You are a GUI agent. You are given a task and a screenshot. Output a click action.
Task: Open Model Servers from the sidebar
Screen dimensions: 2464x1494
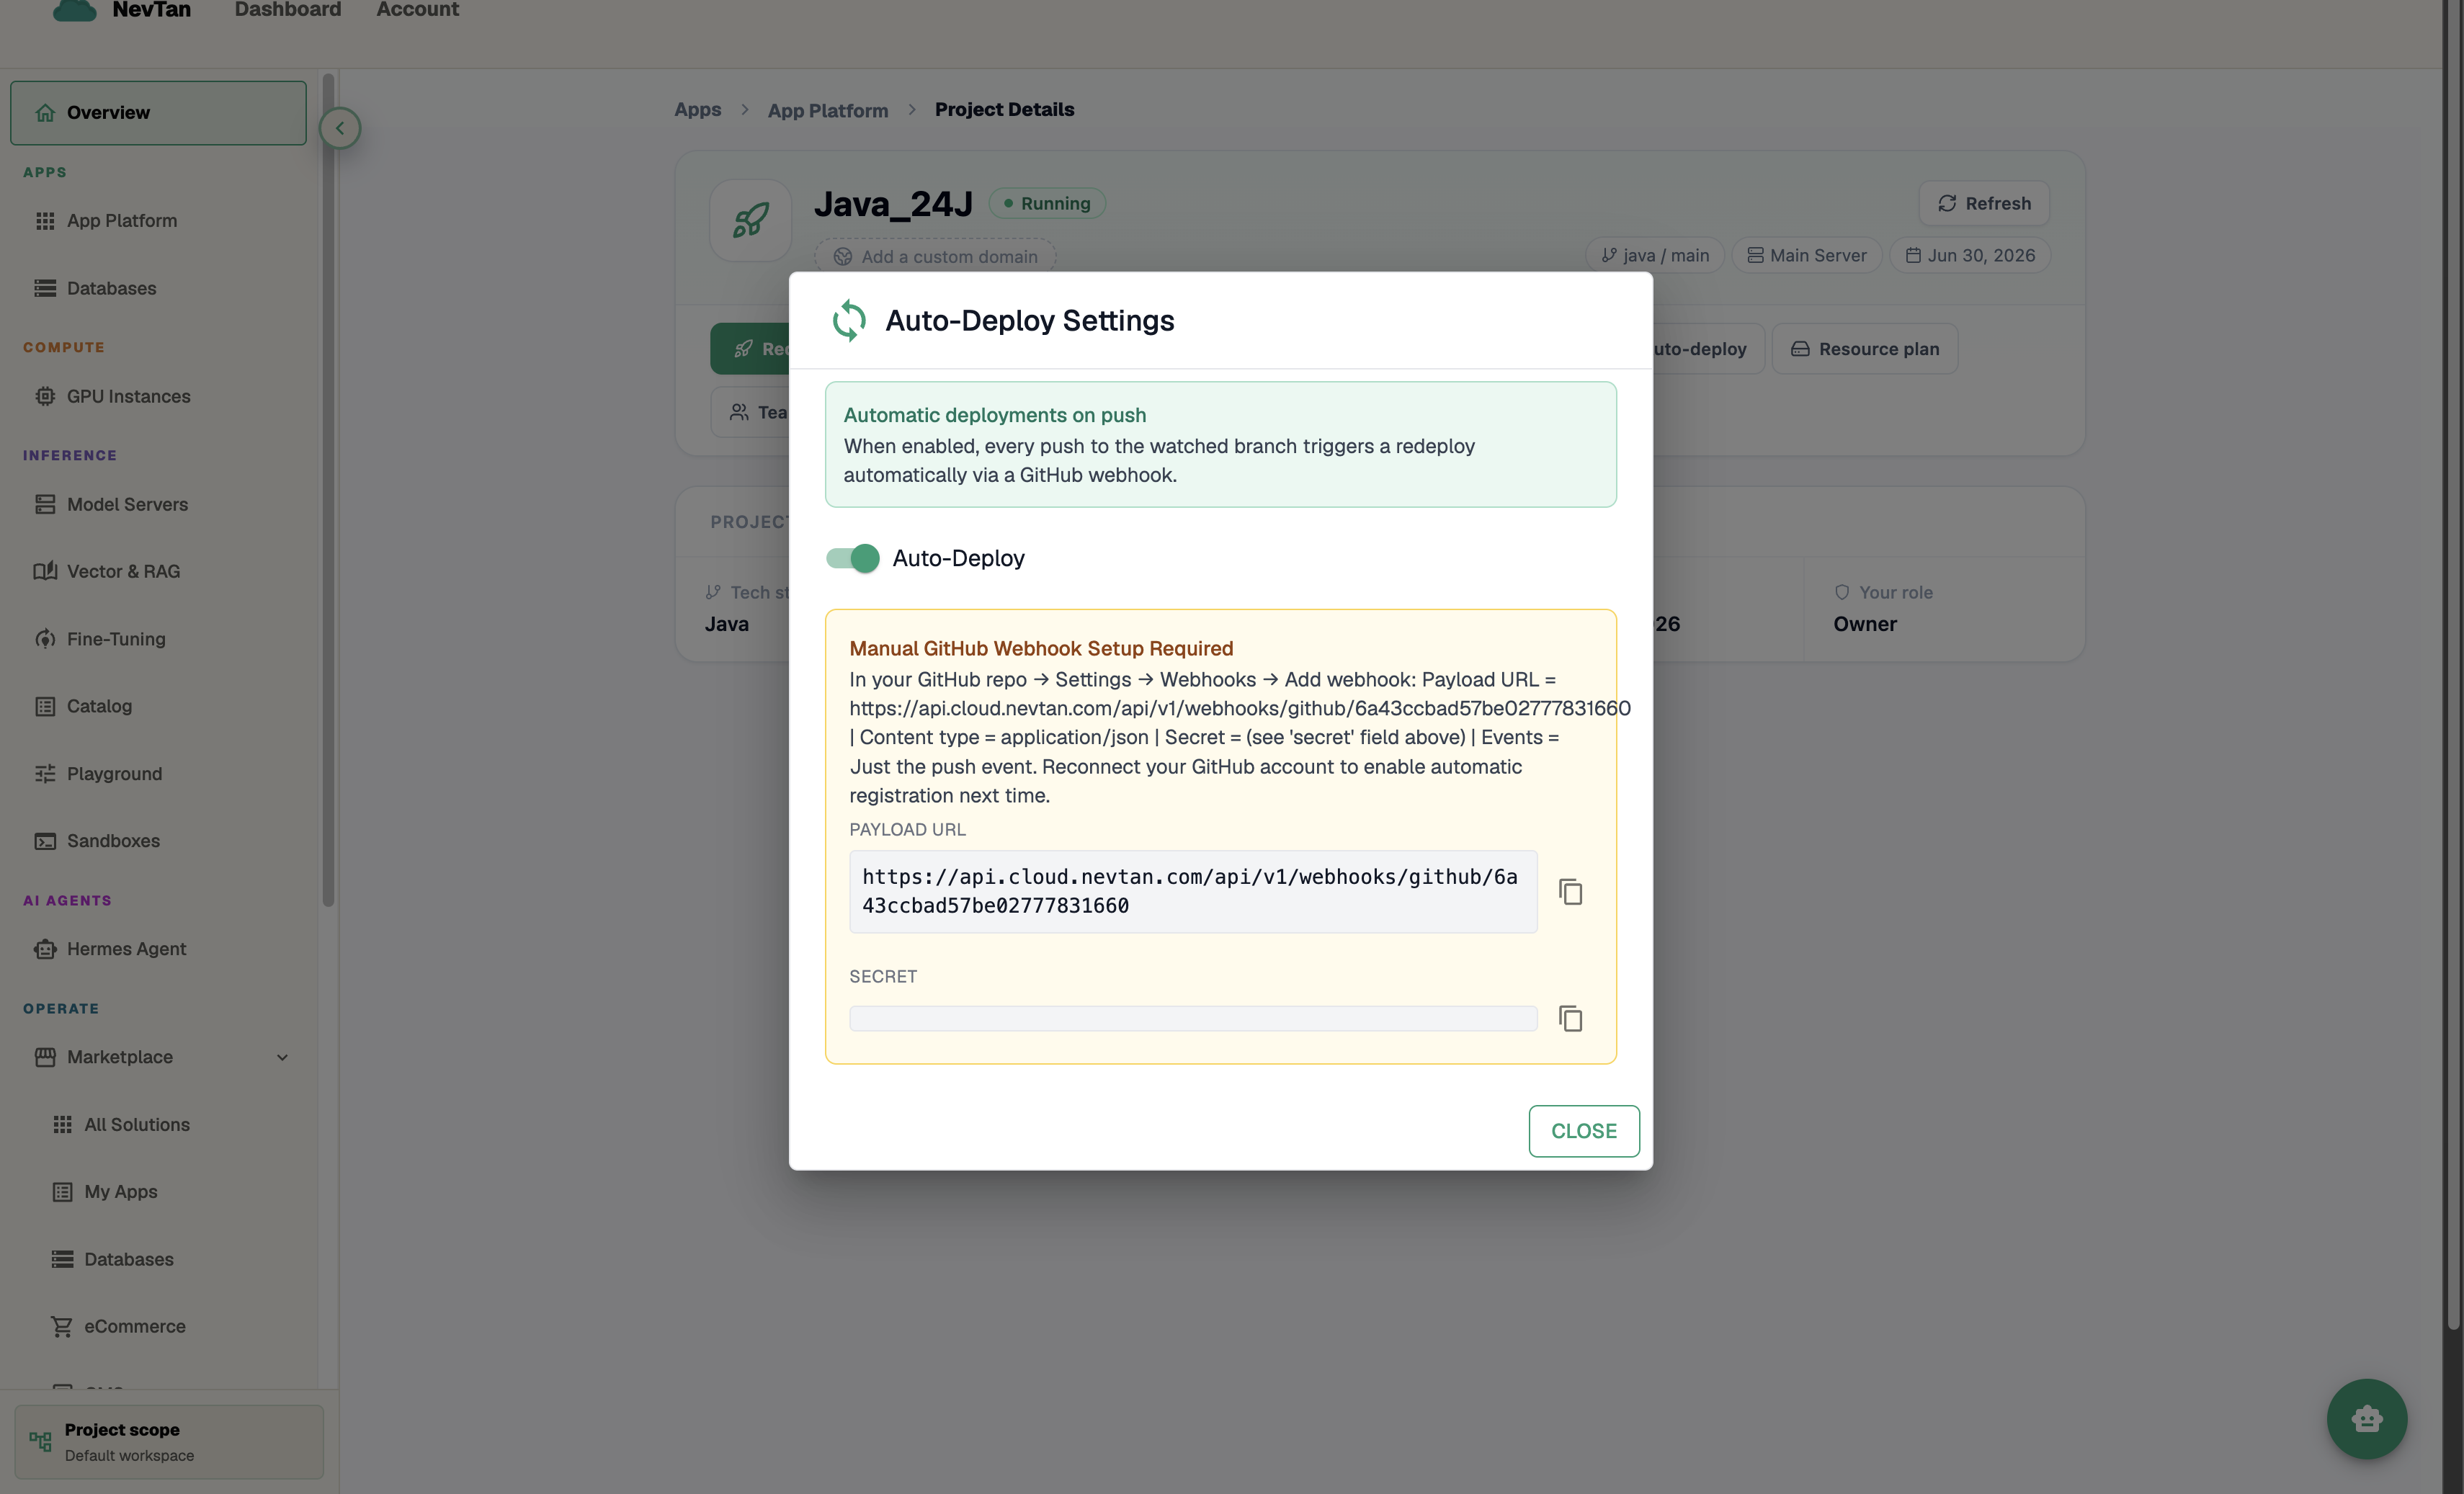click(158, 504)
